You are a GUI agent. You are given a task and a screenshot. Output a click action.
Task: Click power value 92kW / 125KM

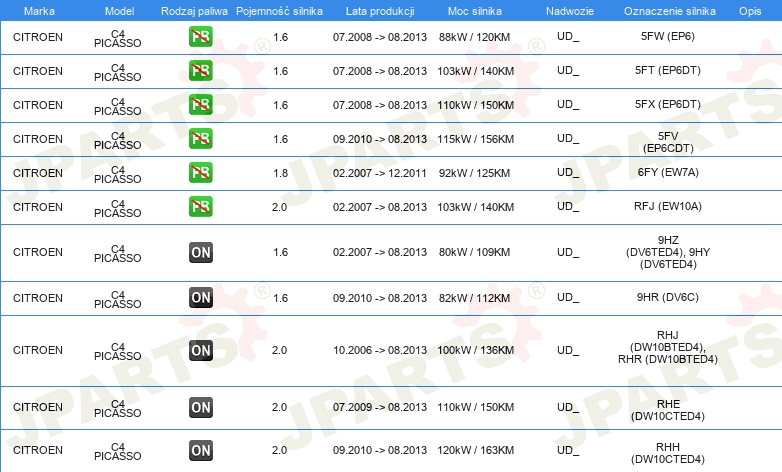tap(475, 173)
